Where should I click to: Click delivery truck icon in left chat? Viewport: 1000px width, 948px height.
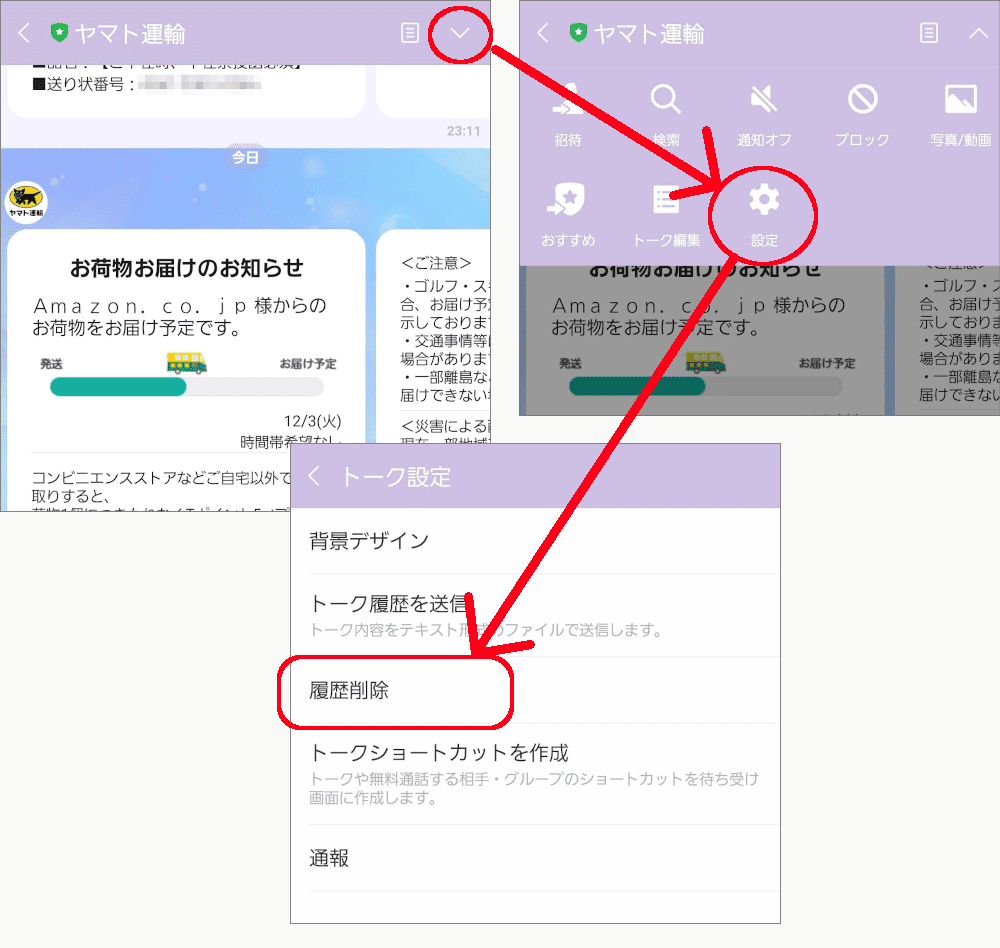tap(186, 362)
